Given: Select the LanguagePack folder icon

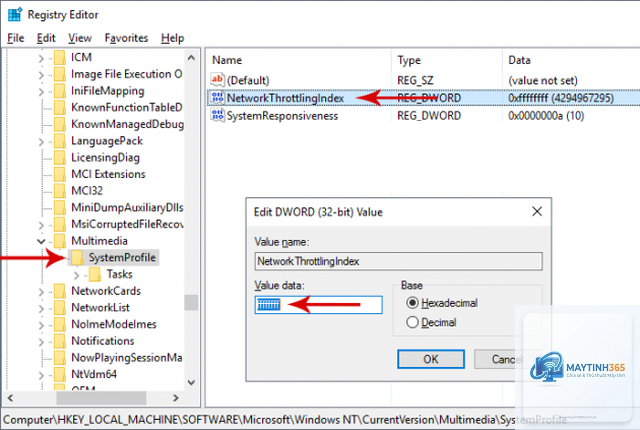Looking at the screenshot, I should coord(60,141).
